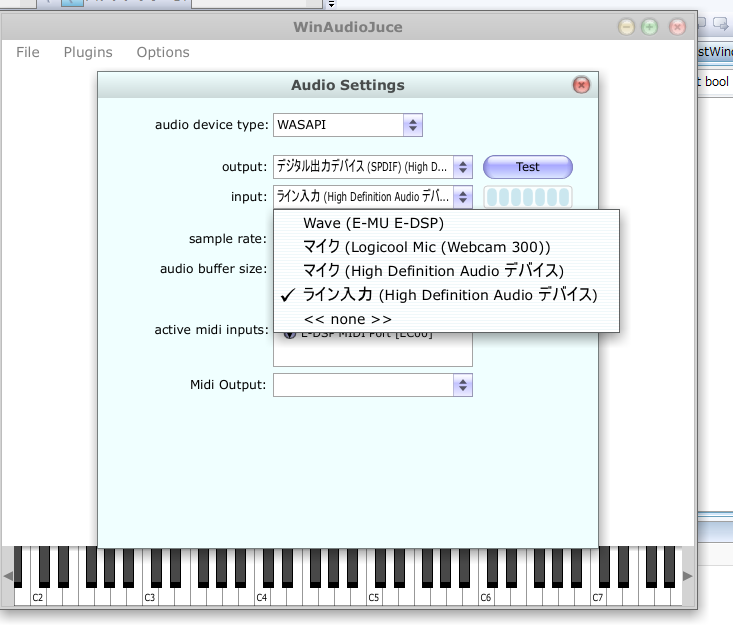This screenshot has width=733, height=625.
Task: Click the Test button for output
Action: tap(527, 167)
